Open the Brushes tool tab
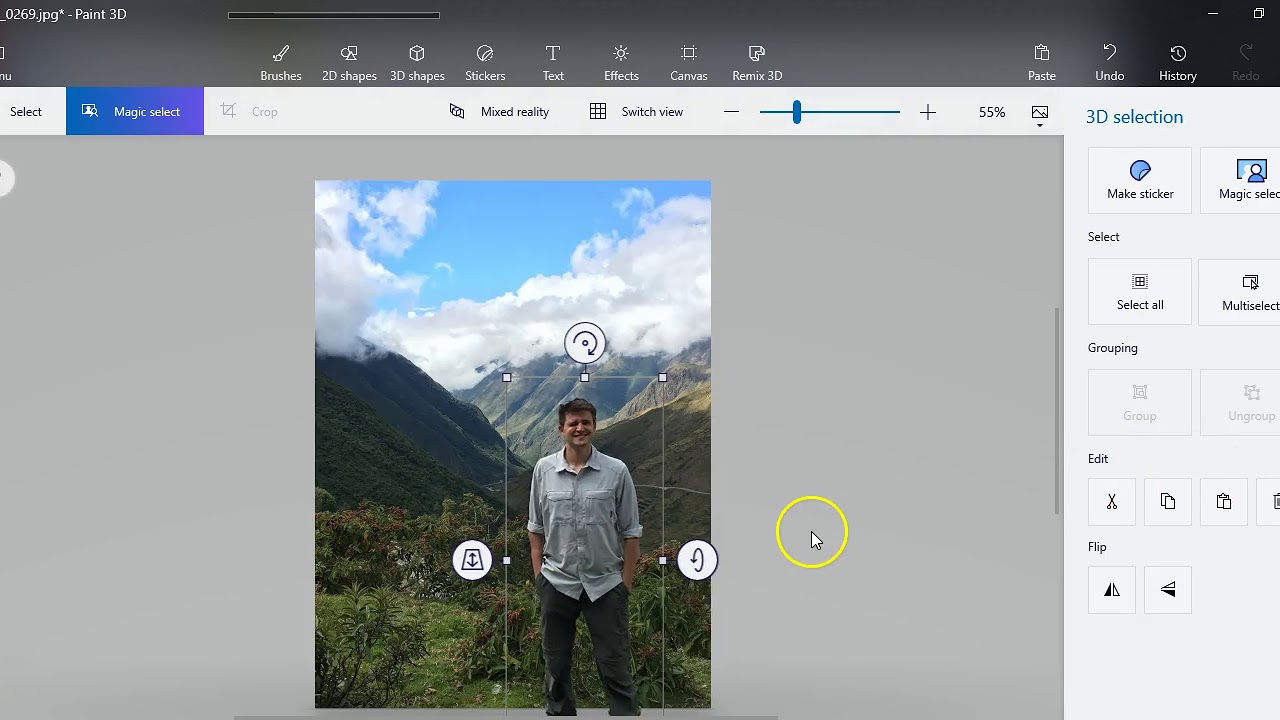Image resolution: width=1280 pixels, height=720 pixels. [281, 63]
